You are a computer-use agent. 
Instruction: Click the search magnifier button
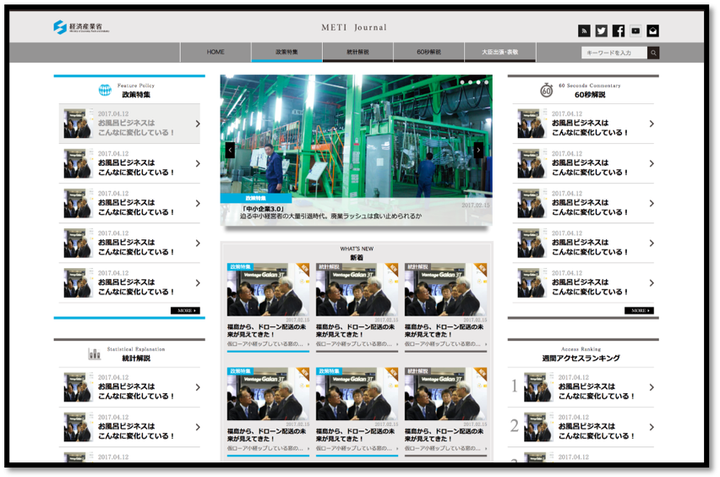tap(653, 53)
